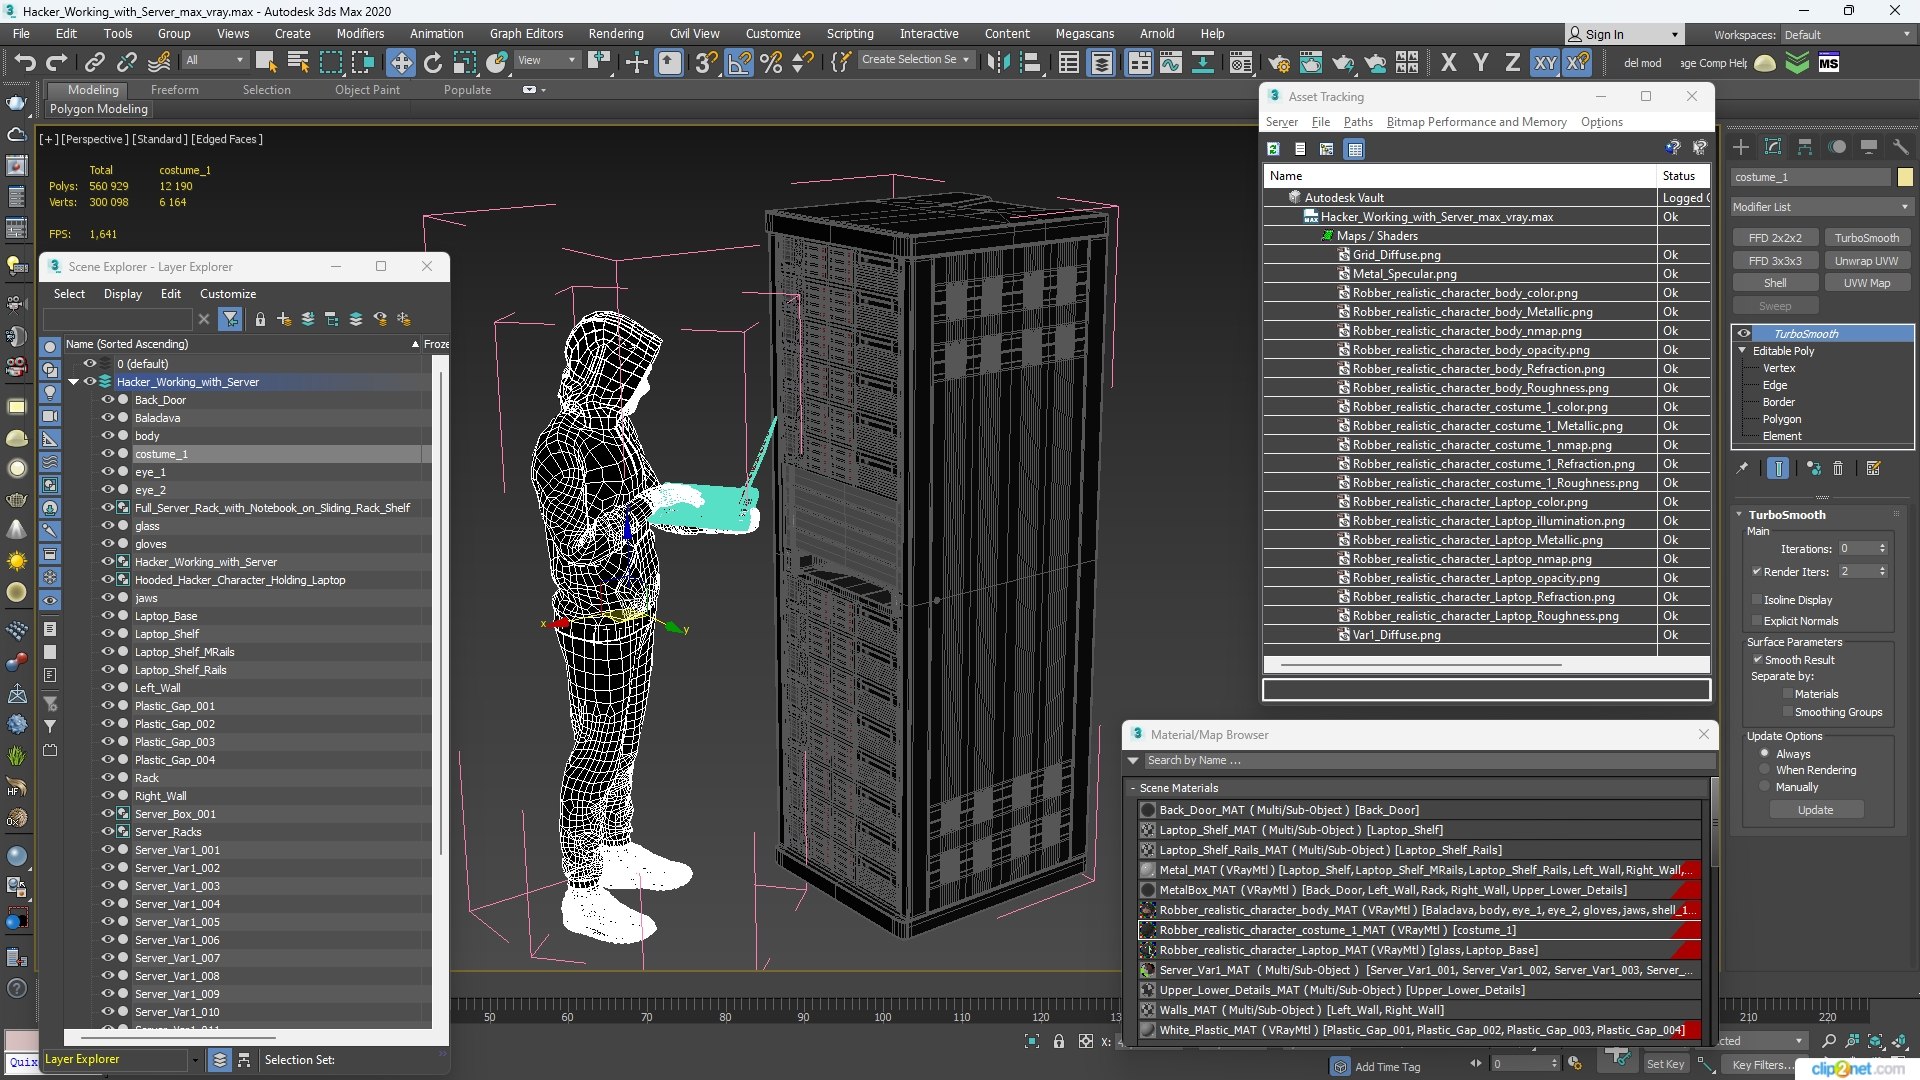Image resolution: width=1920 pixels, height=1080 pixels.
Task: Uncheck Smooth Result checkbox
Action: pos(1757,660)
